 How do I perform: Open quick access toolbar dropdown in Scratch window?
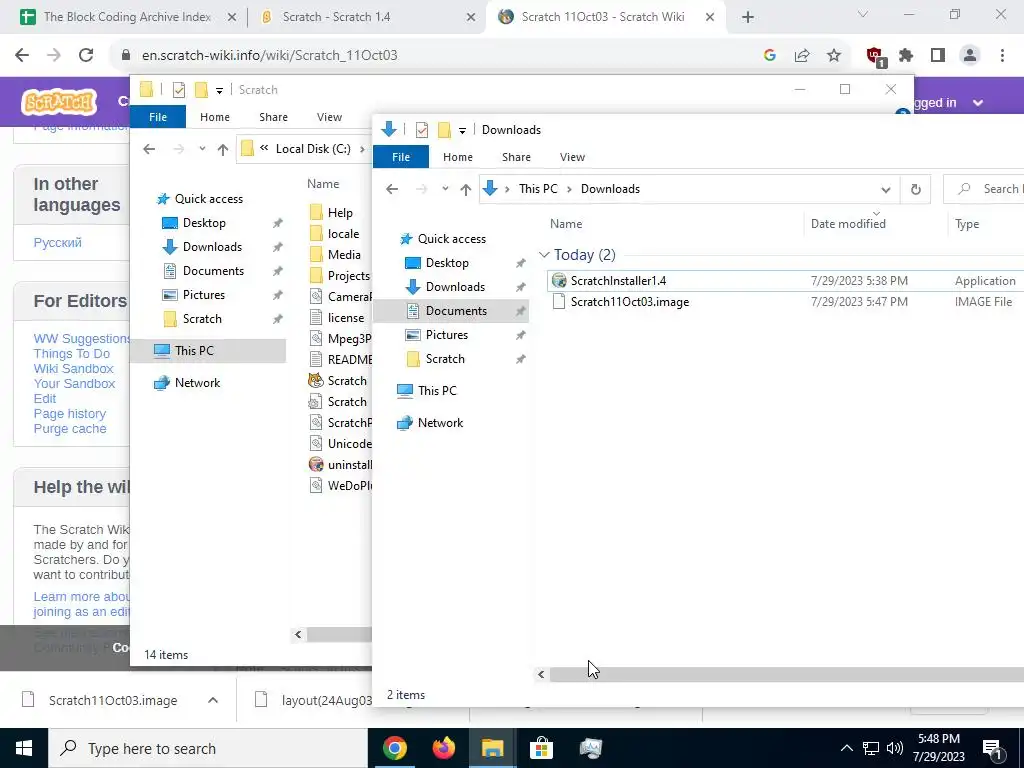[219, 91]
